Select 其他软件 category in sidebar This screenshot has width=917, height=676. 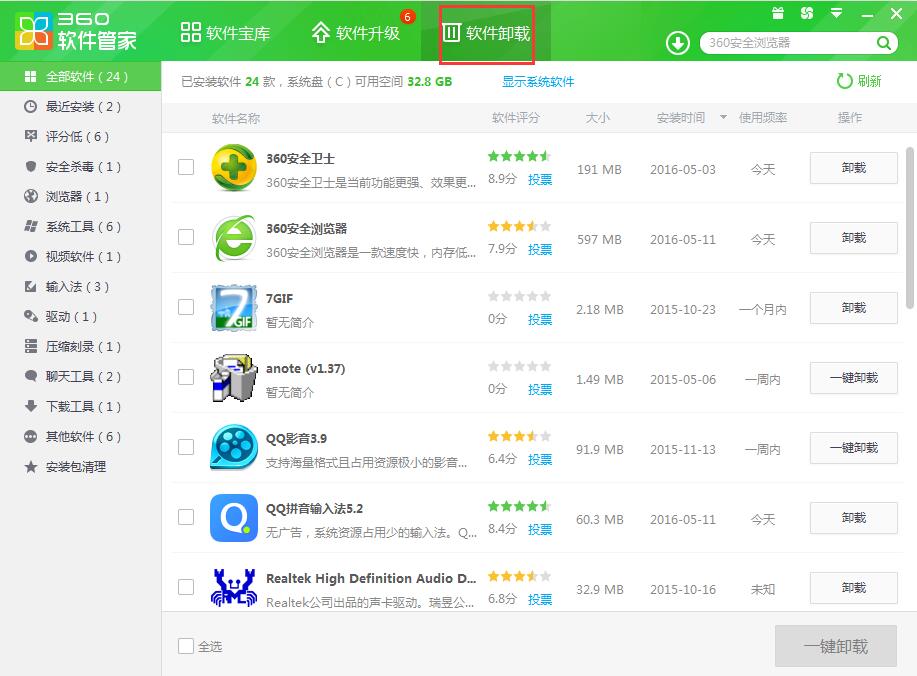pos(80,436)
